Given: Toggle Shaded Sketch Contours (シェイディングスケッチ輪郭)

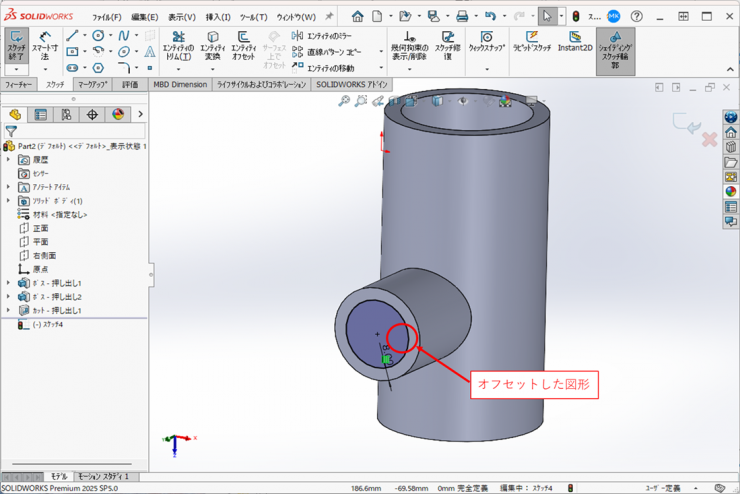Looking at the screenshot, I should (x=615, y=47).
